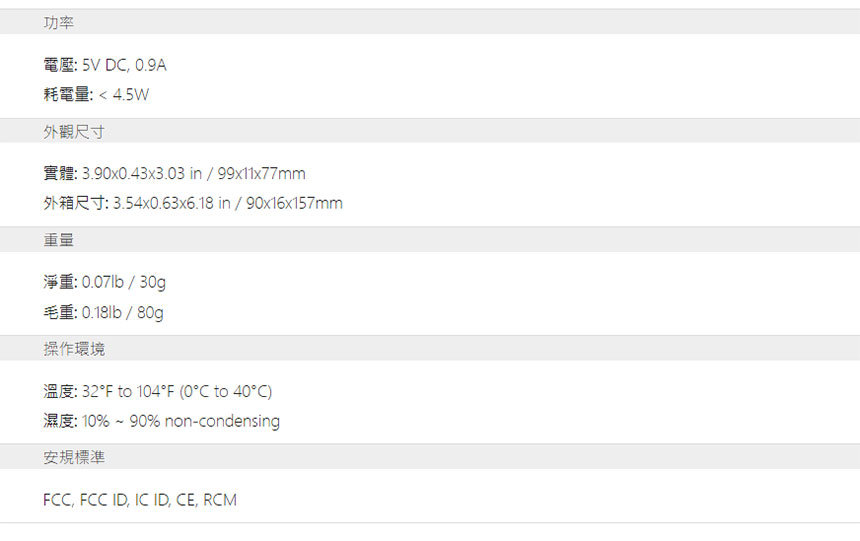Select the 99x11x77mm dimension text

click(x=261, y=173)
